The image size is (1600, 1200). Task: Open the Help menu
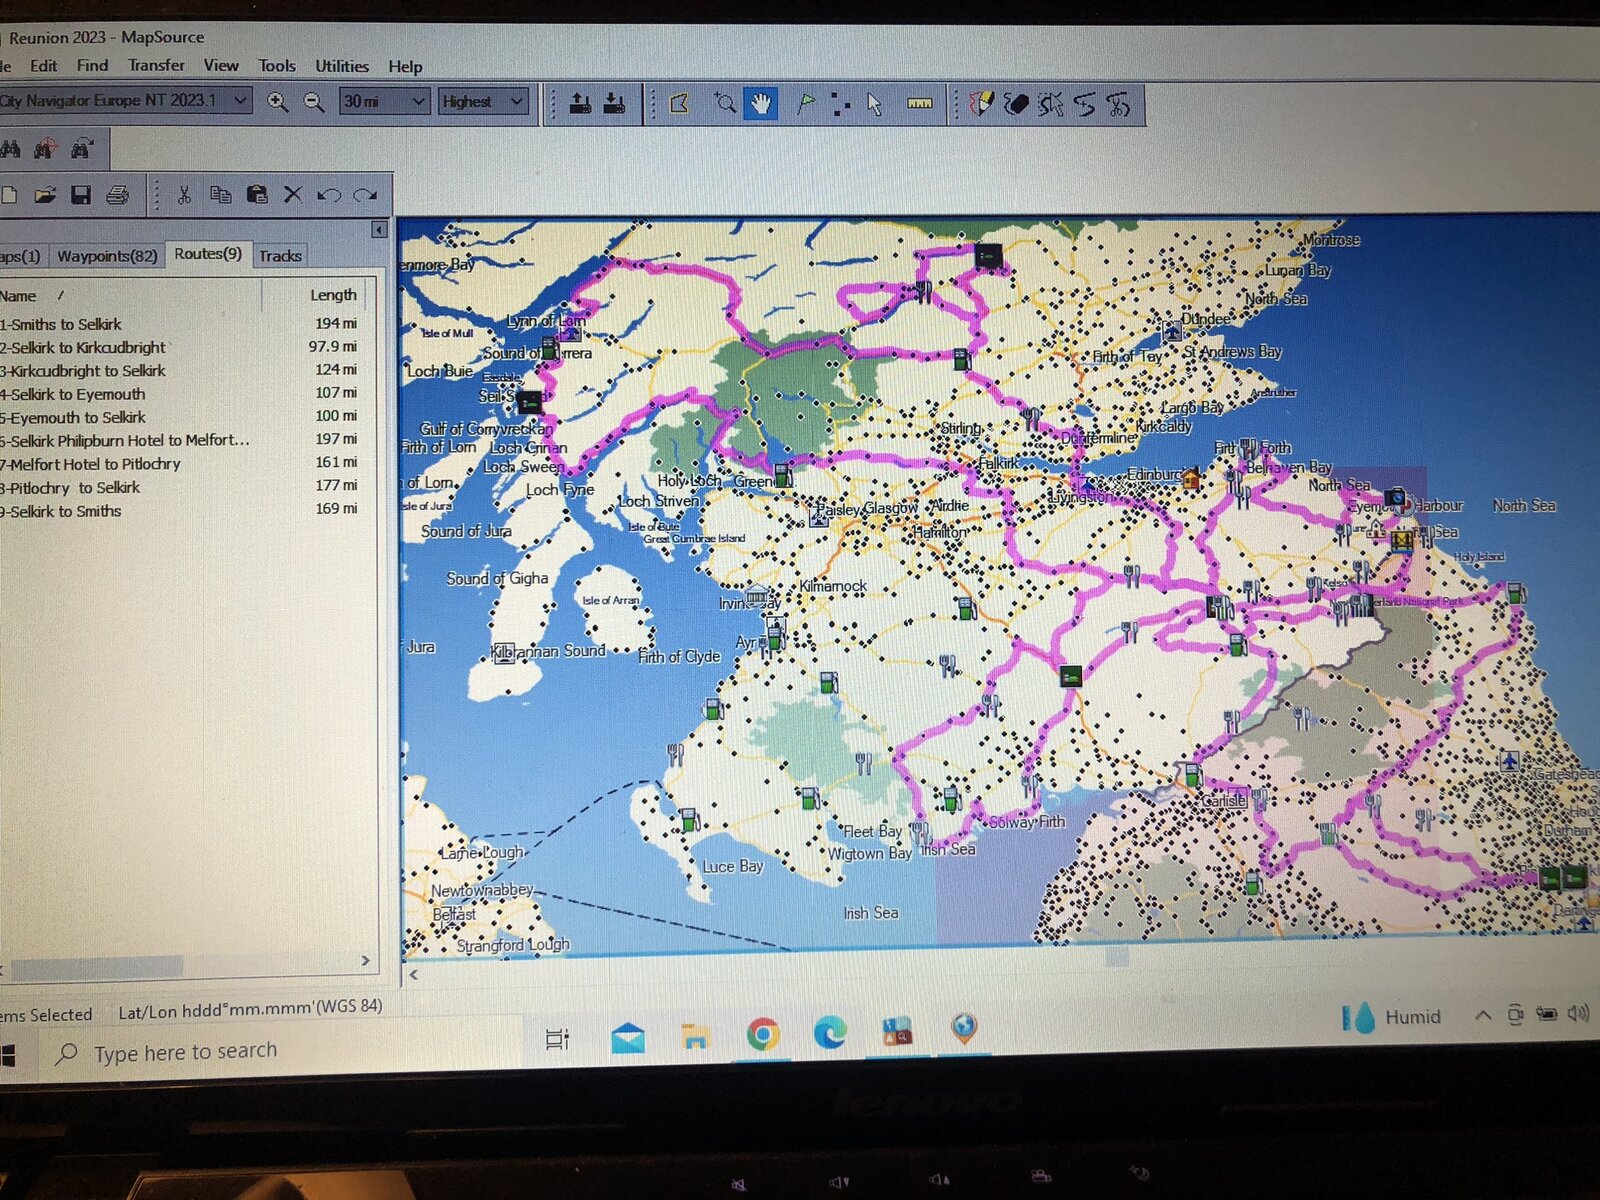(x=405, y=67)
